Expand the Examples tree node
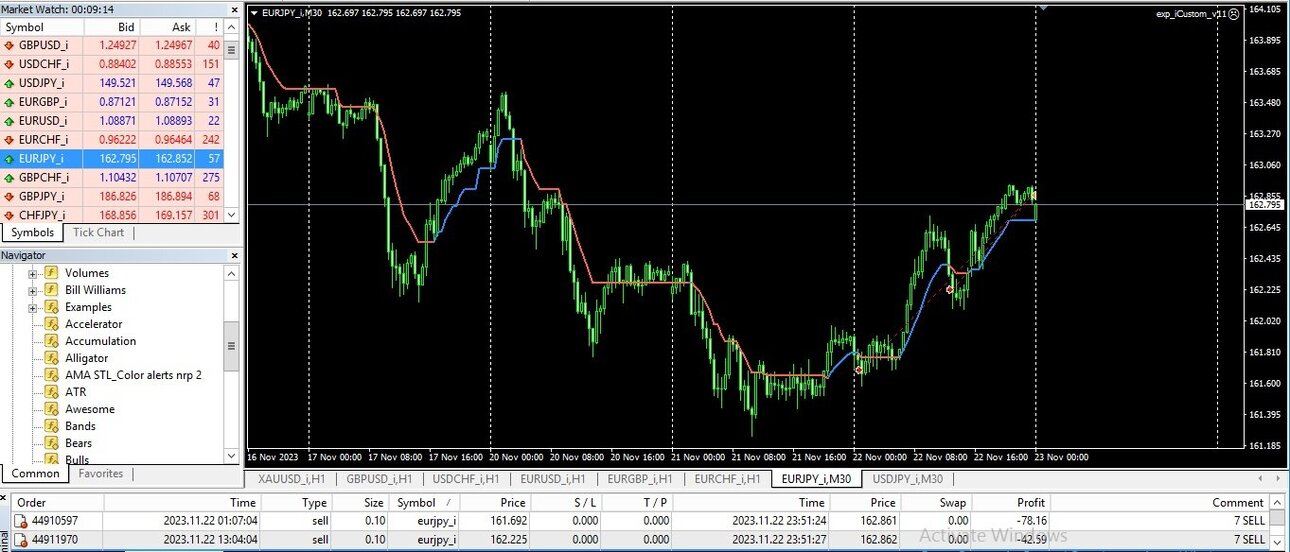 (x=33, y=307)
